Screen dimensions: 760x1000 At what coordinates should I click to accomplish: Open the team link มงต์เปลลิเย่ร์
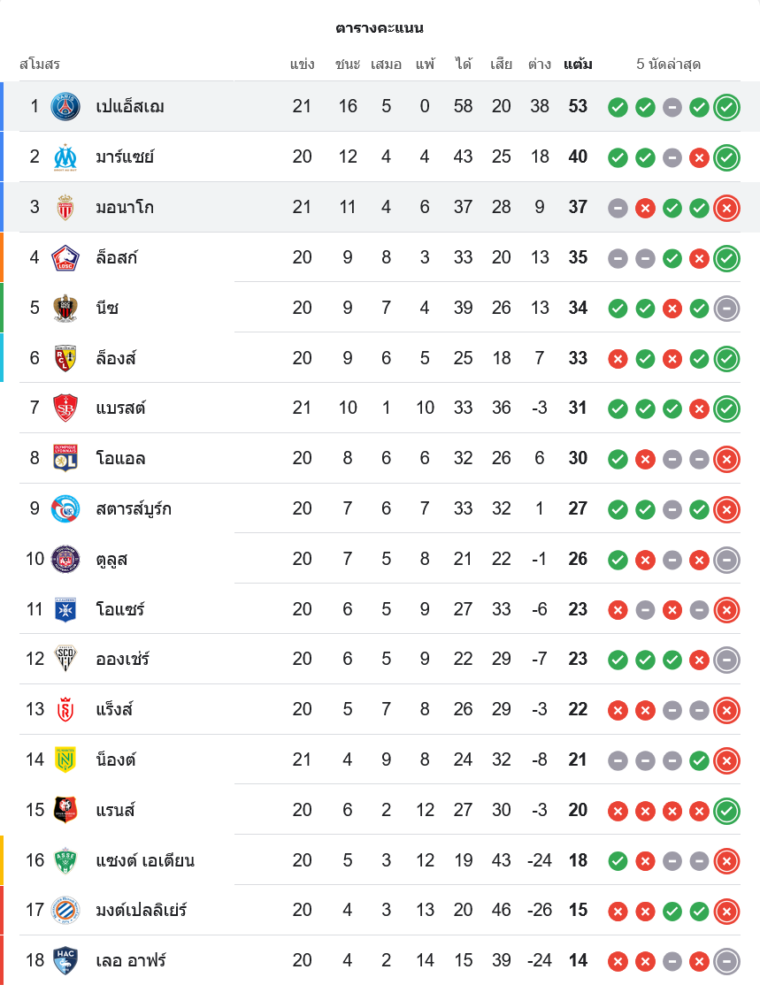click(x=141, y=910)
